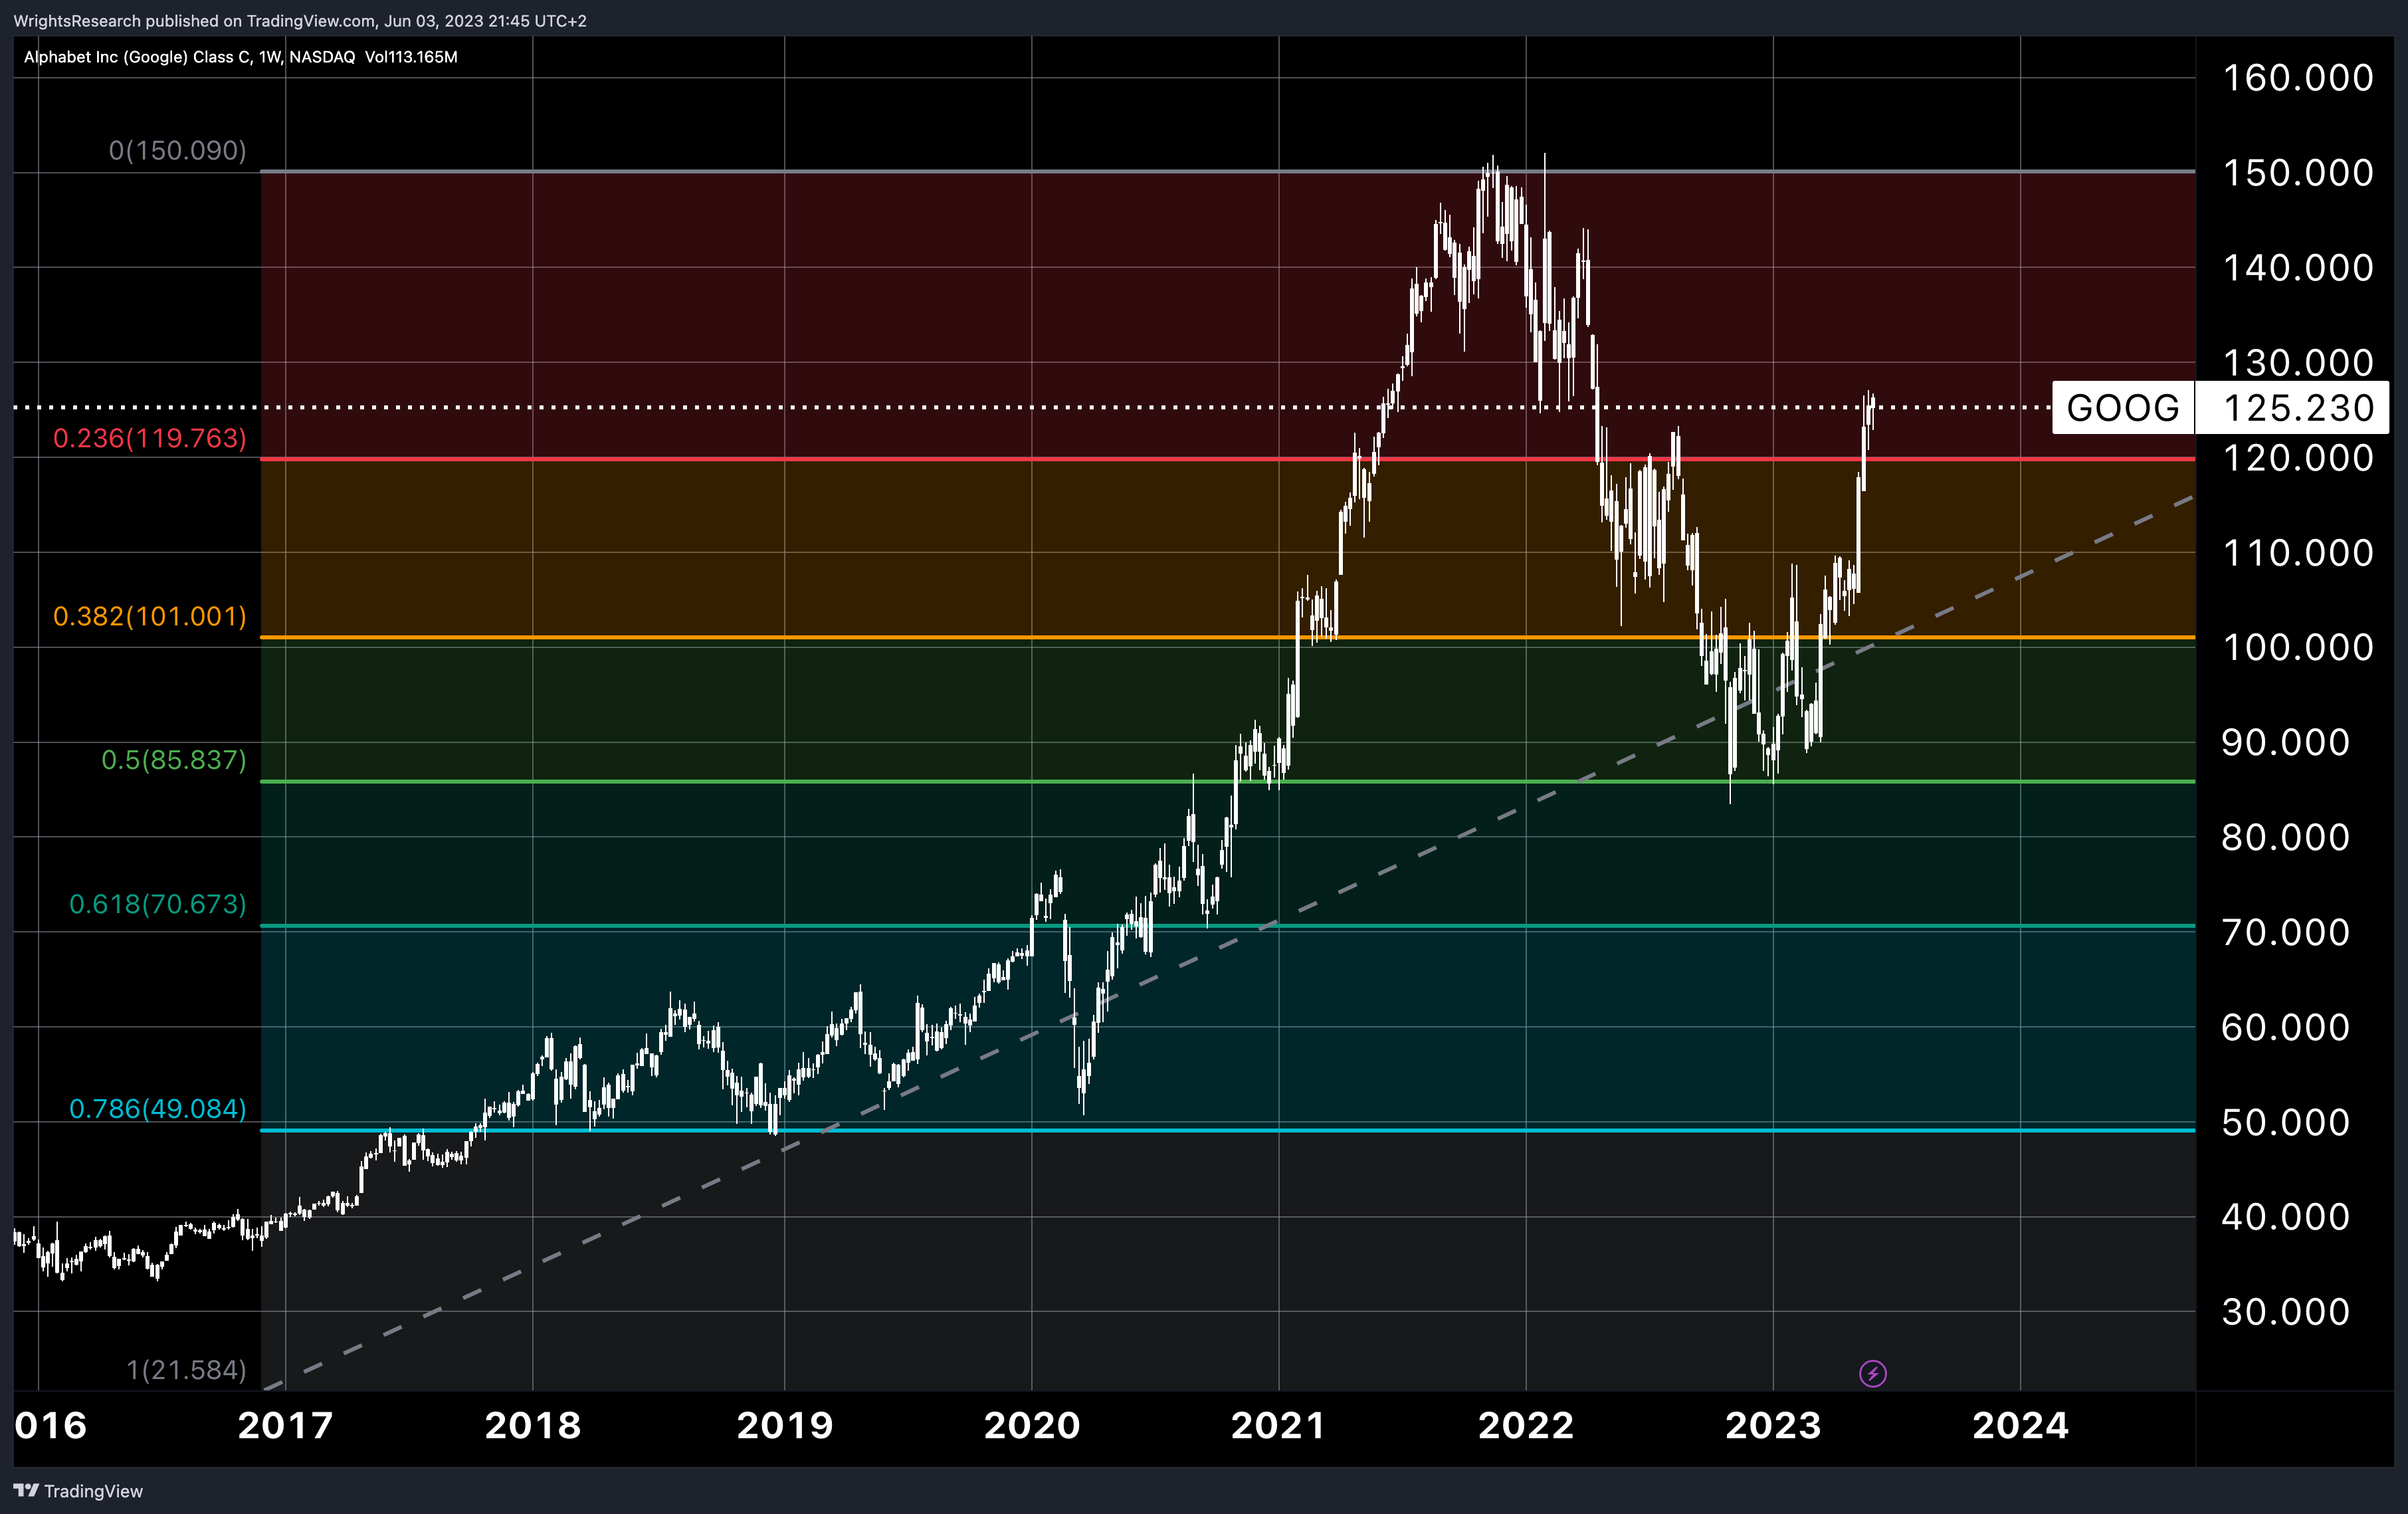Click the 2019 label on time axis

785,1425
